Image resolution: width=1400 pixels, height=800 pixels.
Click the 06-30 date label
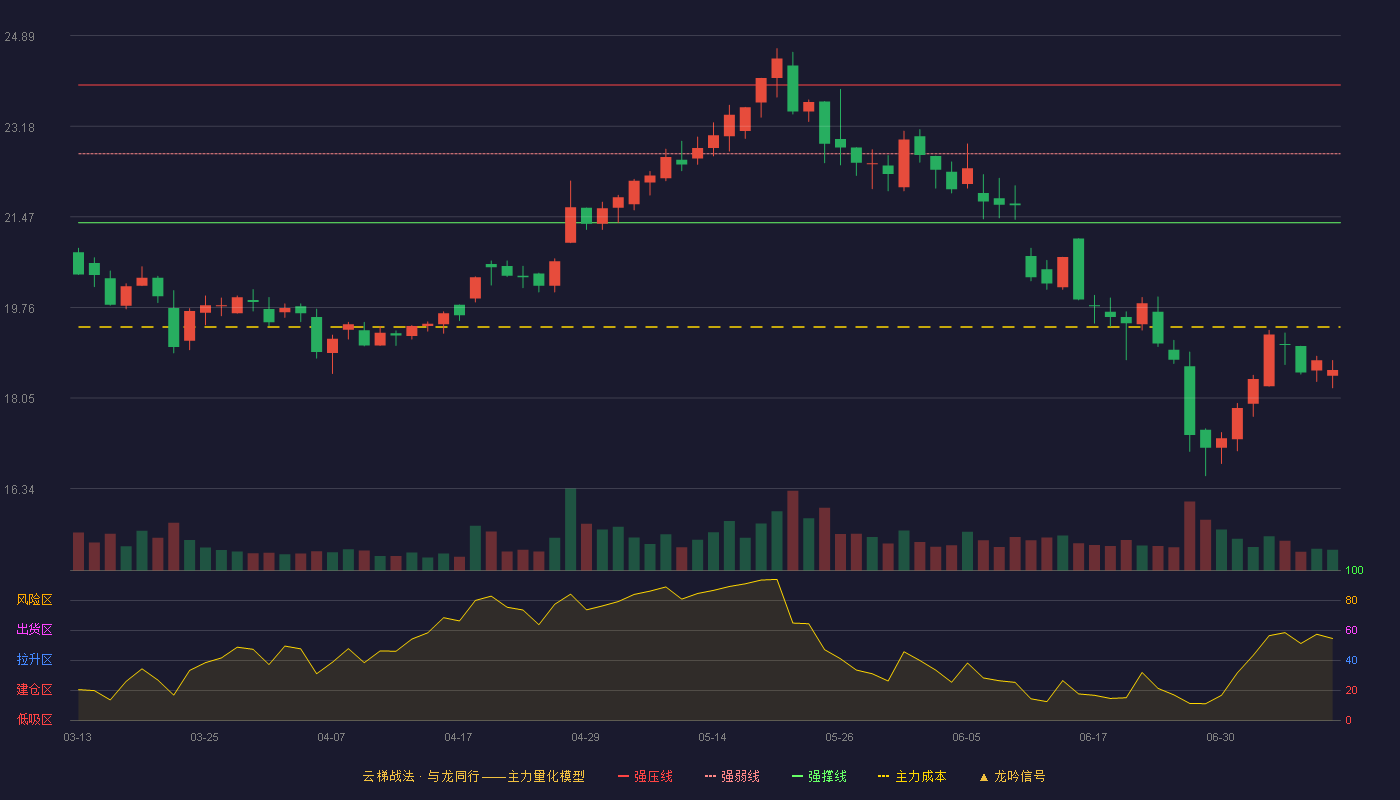(1220, 737)
